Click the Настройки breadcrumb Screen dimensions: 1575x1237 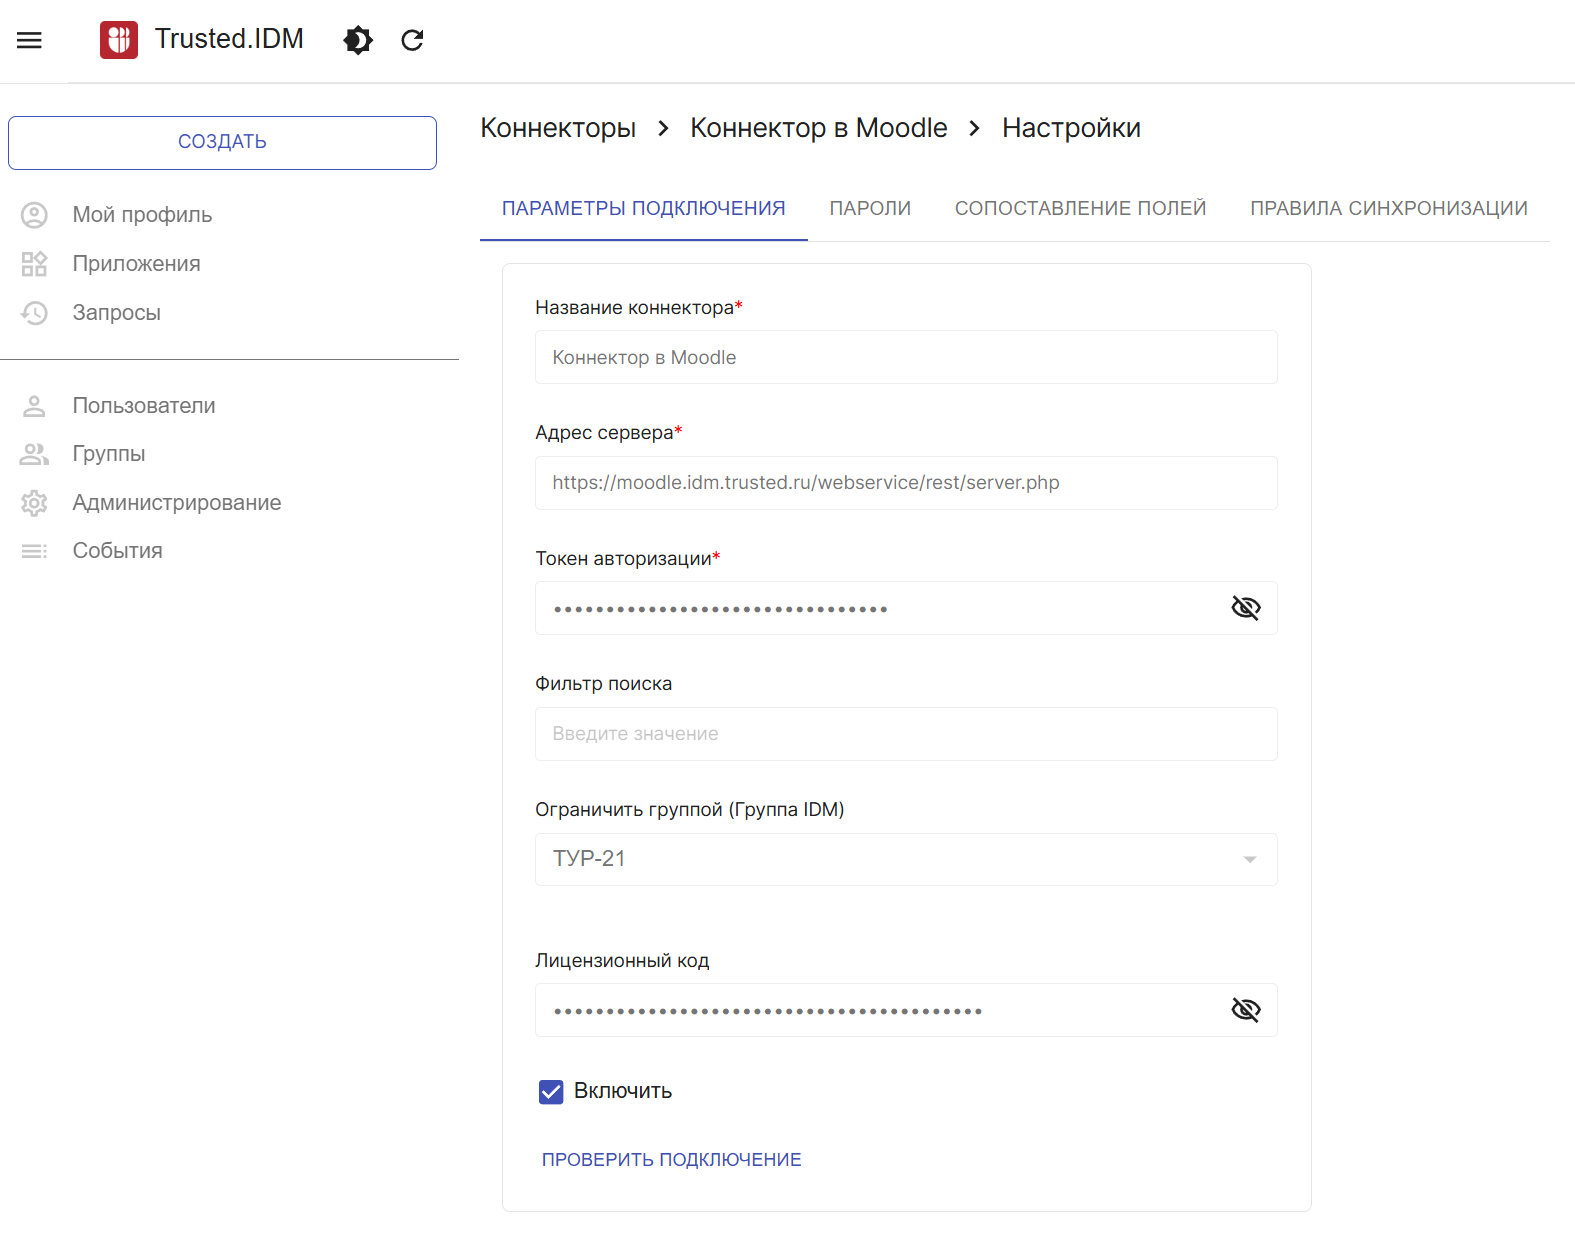coord(1071,128)
